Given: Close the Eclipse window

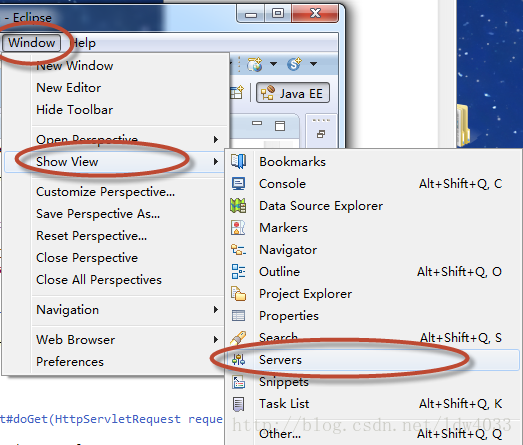Looking at the screenshot, I should [x=316, y=13].
